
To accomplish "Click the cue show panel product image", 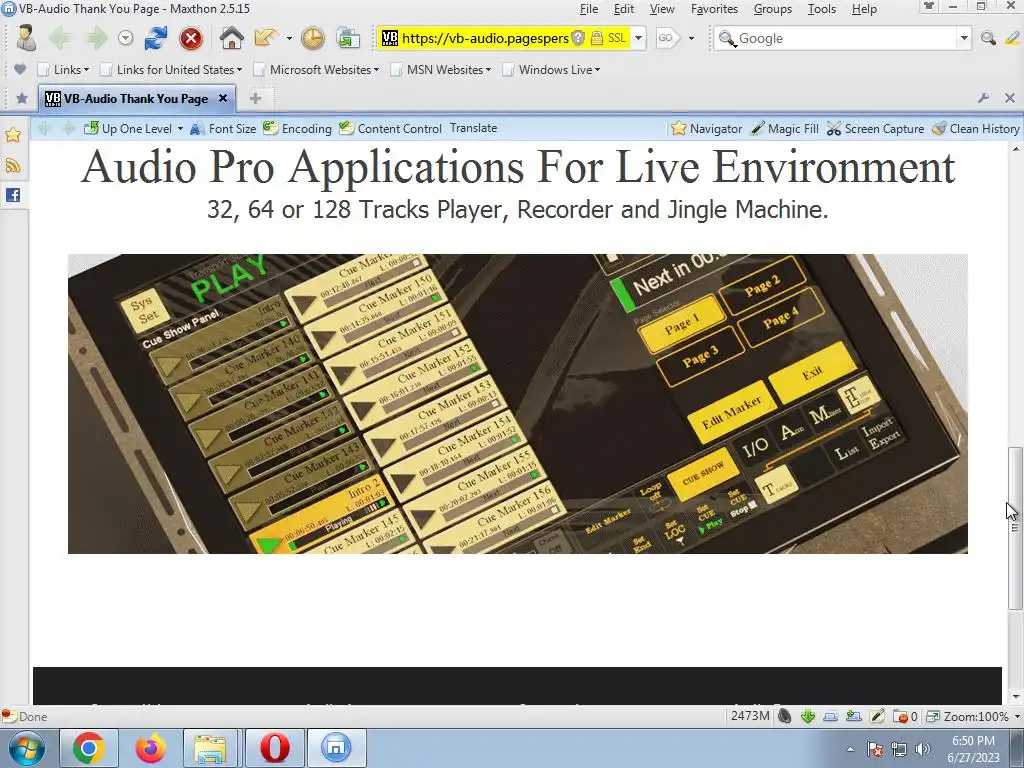I will click(x=518, y=404).
